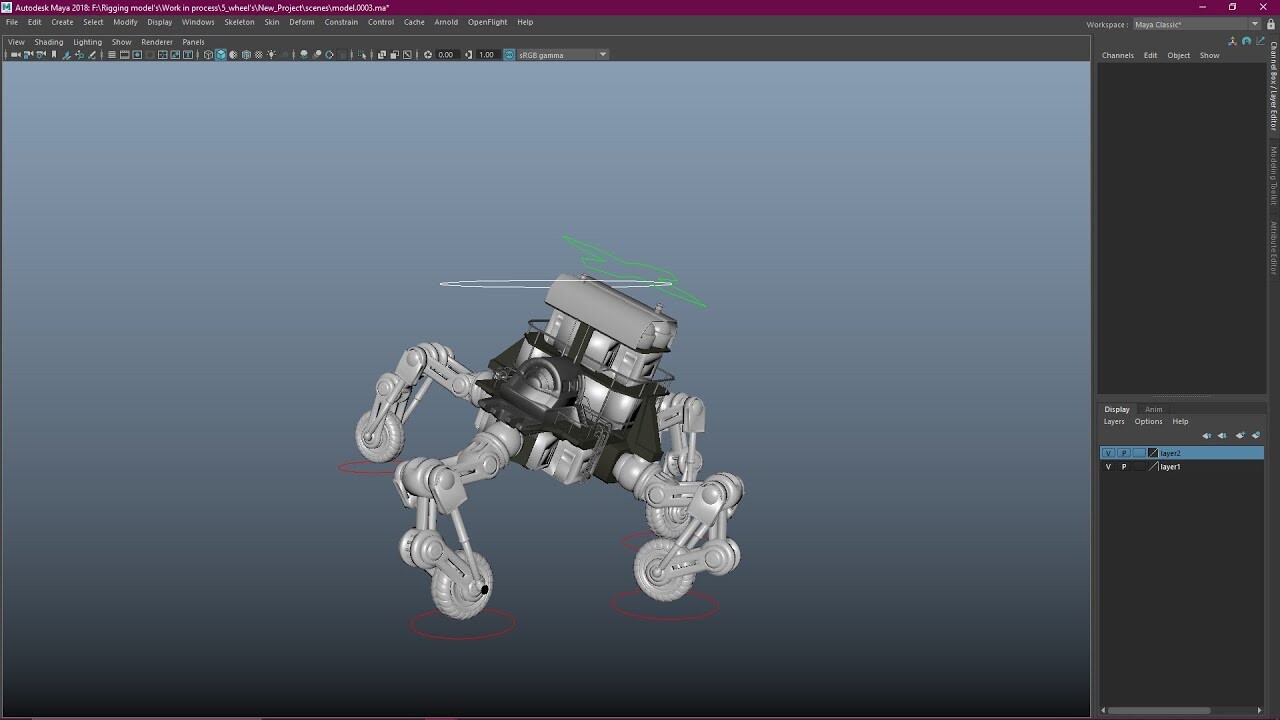Open the Skeleton menu
Screen dimensions: 1280x720
239,21
